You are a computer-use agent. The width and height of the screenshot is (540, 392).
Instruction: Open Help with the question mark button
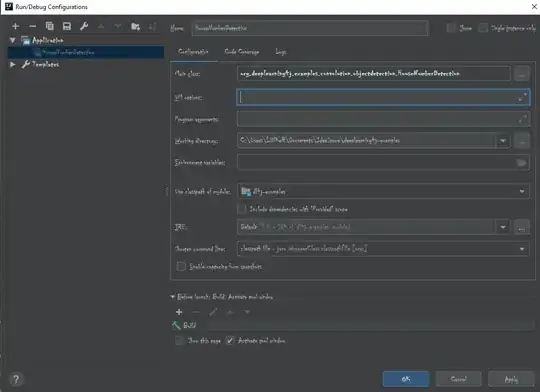pyautogui.click(x=16, y=379)
